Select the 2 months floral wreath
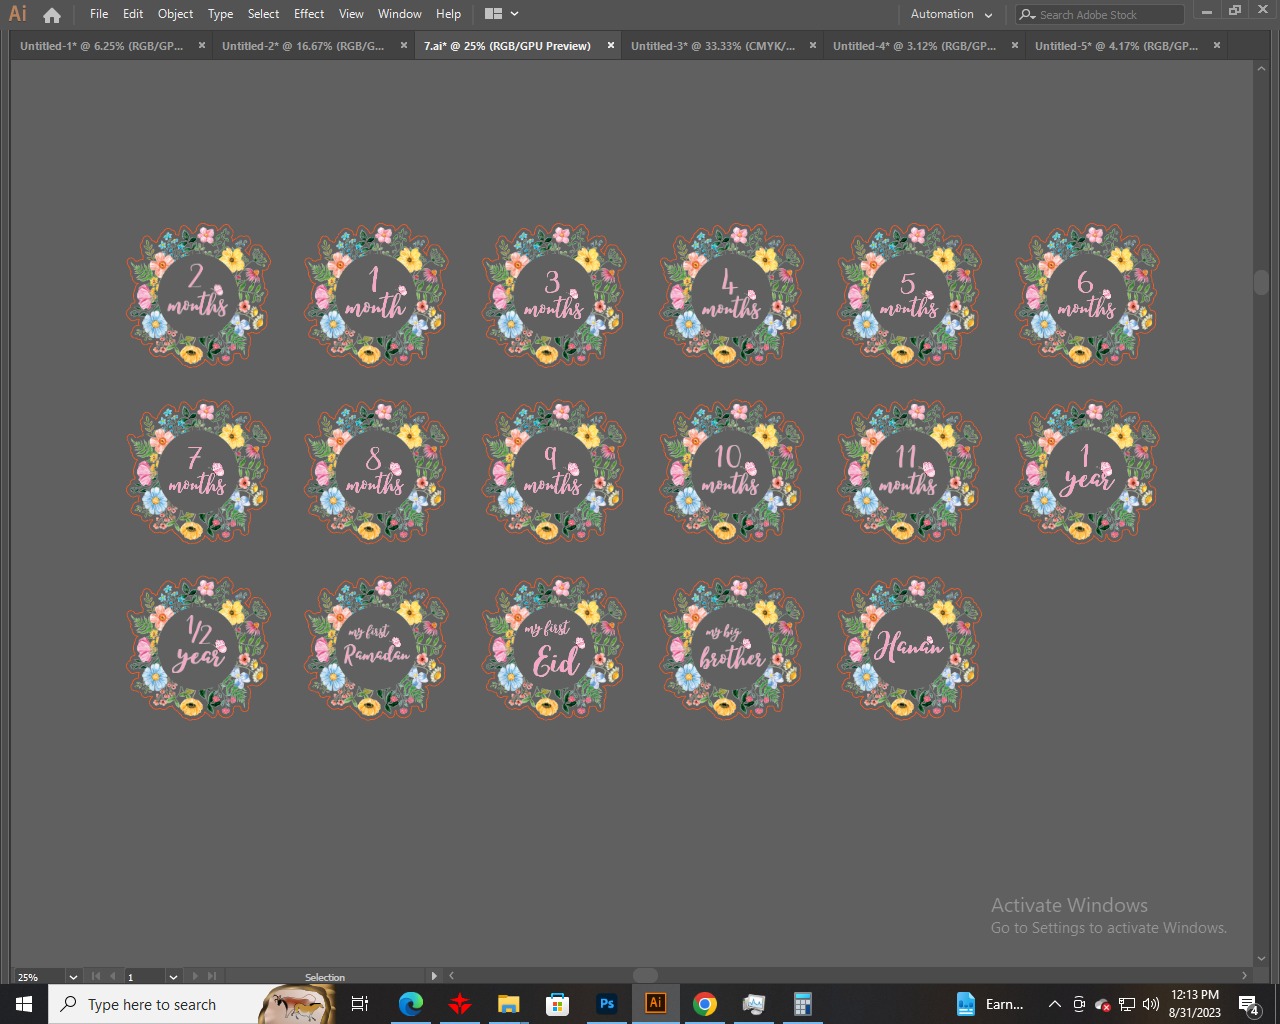Screen dimensions: 1280x1024 click(198, 295)
